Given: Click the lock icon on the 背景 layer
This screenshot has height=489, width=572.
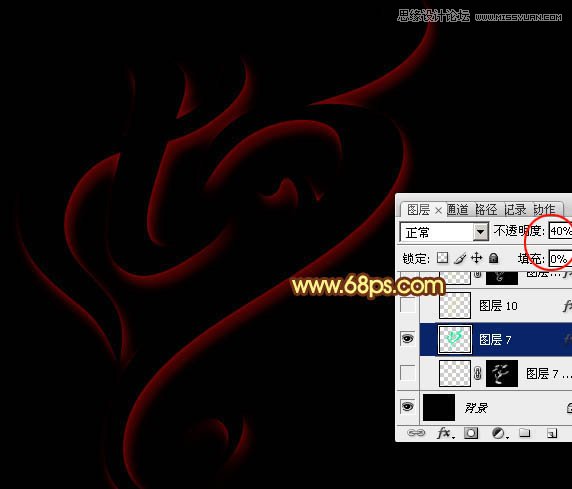Looking at the screenshot, I should tap(569, 408).
